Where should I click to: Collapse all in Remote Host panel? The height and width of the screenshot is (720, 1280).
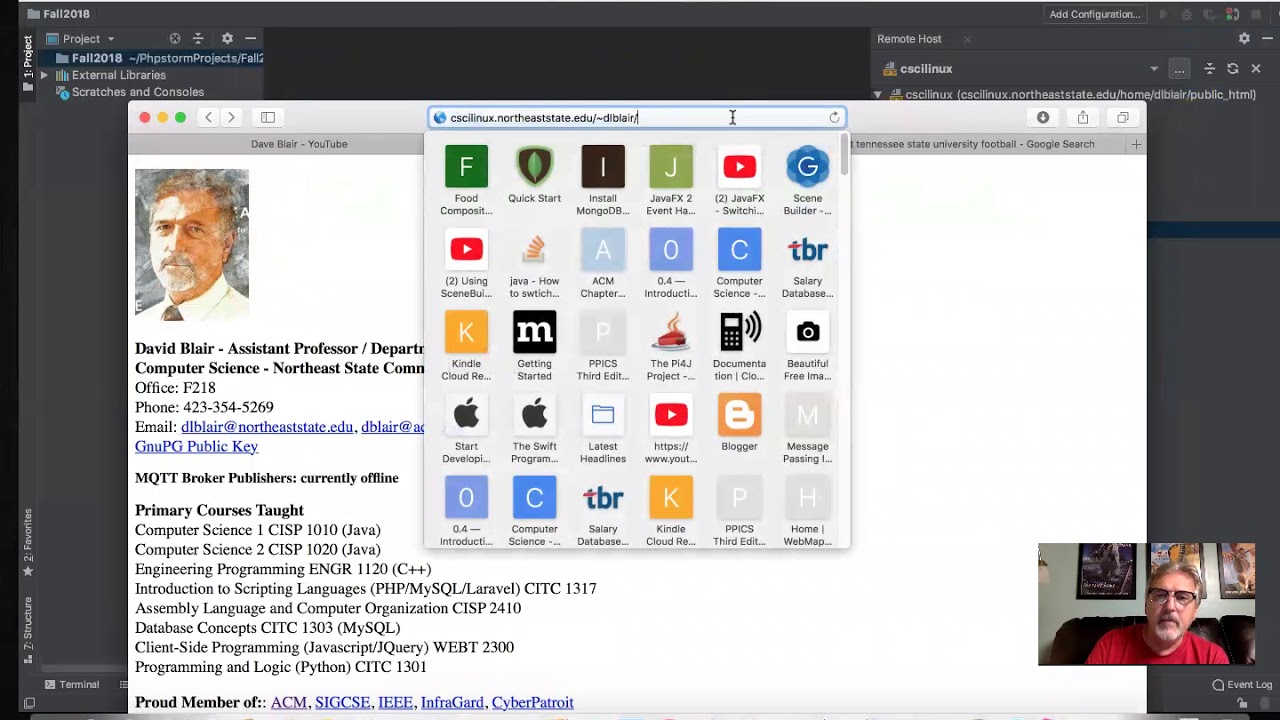(1209, 69)
